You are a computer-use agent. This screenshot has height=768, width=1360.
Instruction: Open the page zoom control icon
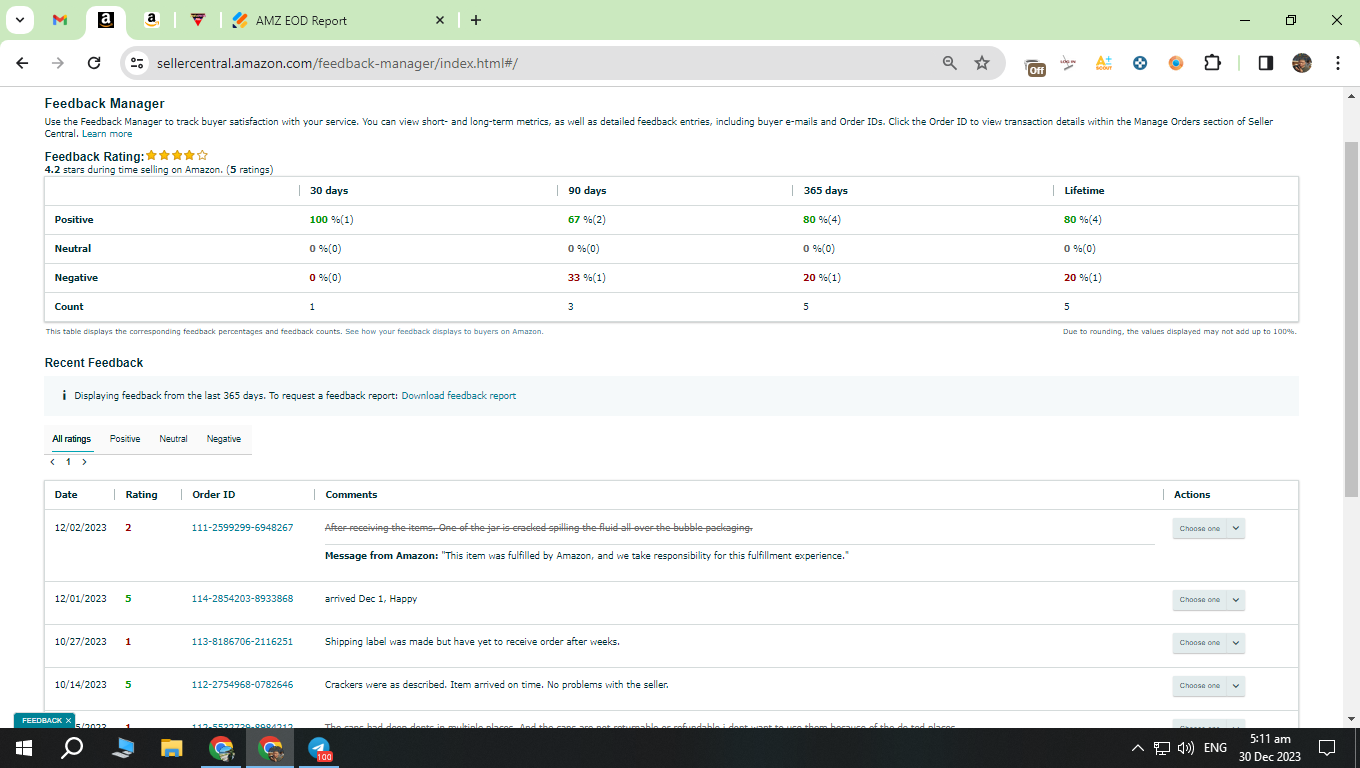[950, 63]
